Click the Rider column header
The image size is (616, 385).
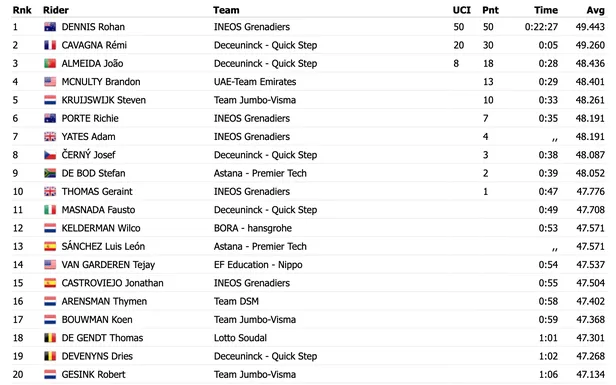[x=56, y=10]
